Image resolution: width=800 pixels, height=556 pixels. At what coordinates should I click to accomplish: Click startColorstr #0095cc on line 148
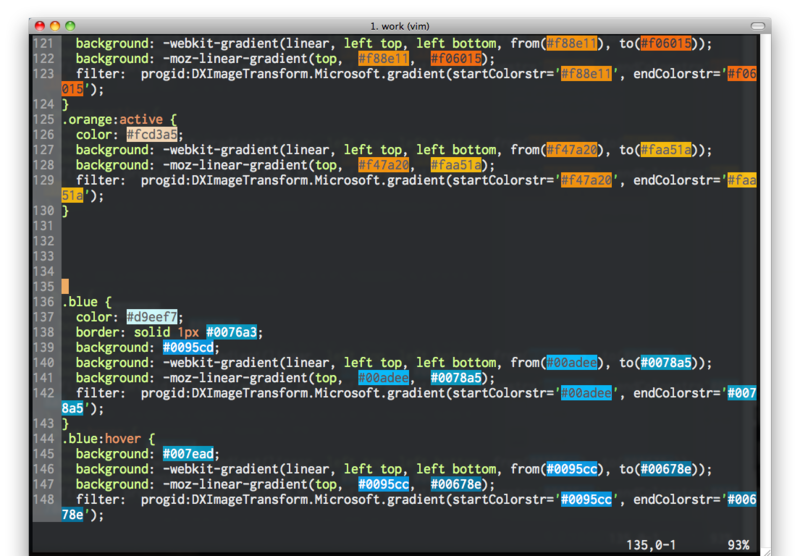click(x=586, y=500)
